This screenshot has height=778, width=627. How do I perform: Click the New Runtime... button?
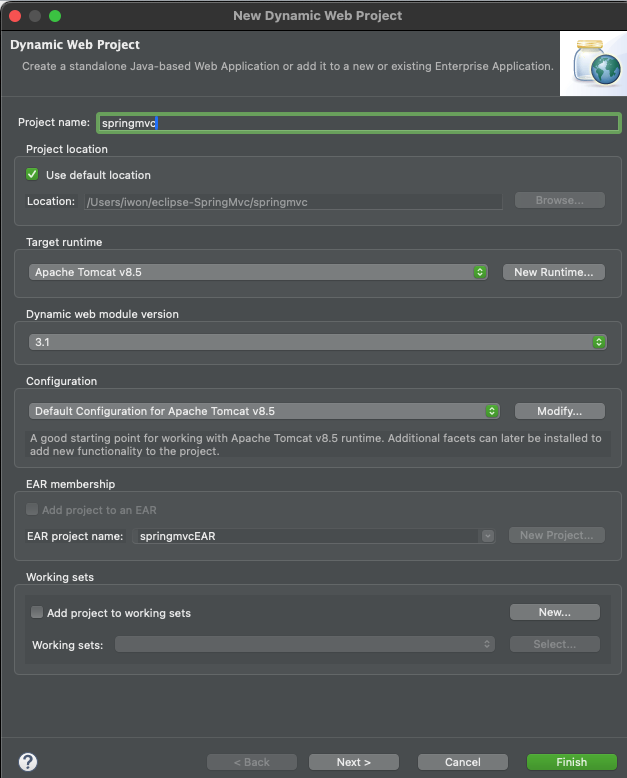(x=554, y=272)
